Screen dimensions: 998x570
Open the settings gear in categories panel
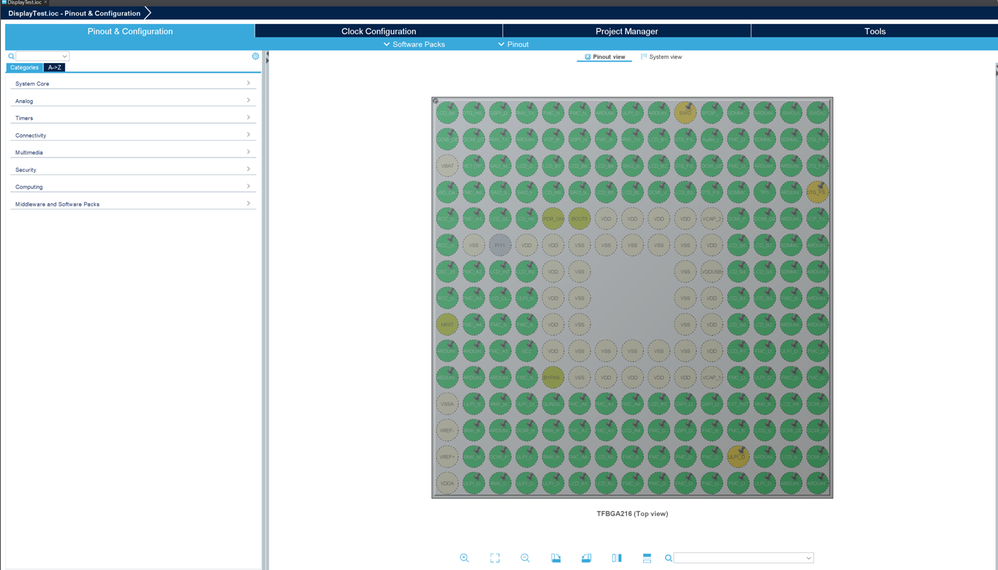255,56
